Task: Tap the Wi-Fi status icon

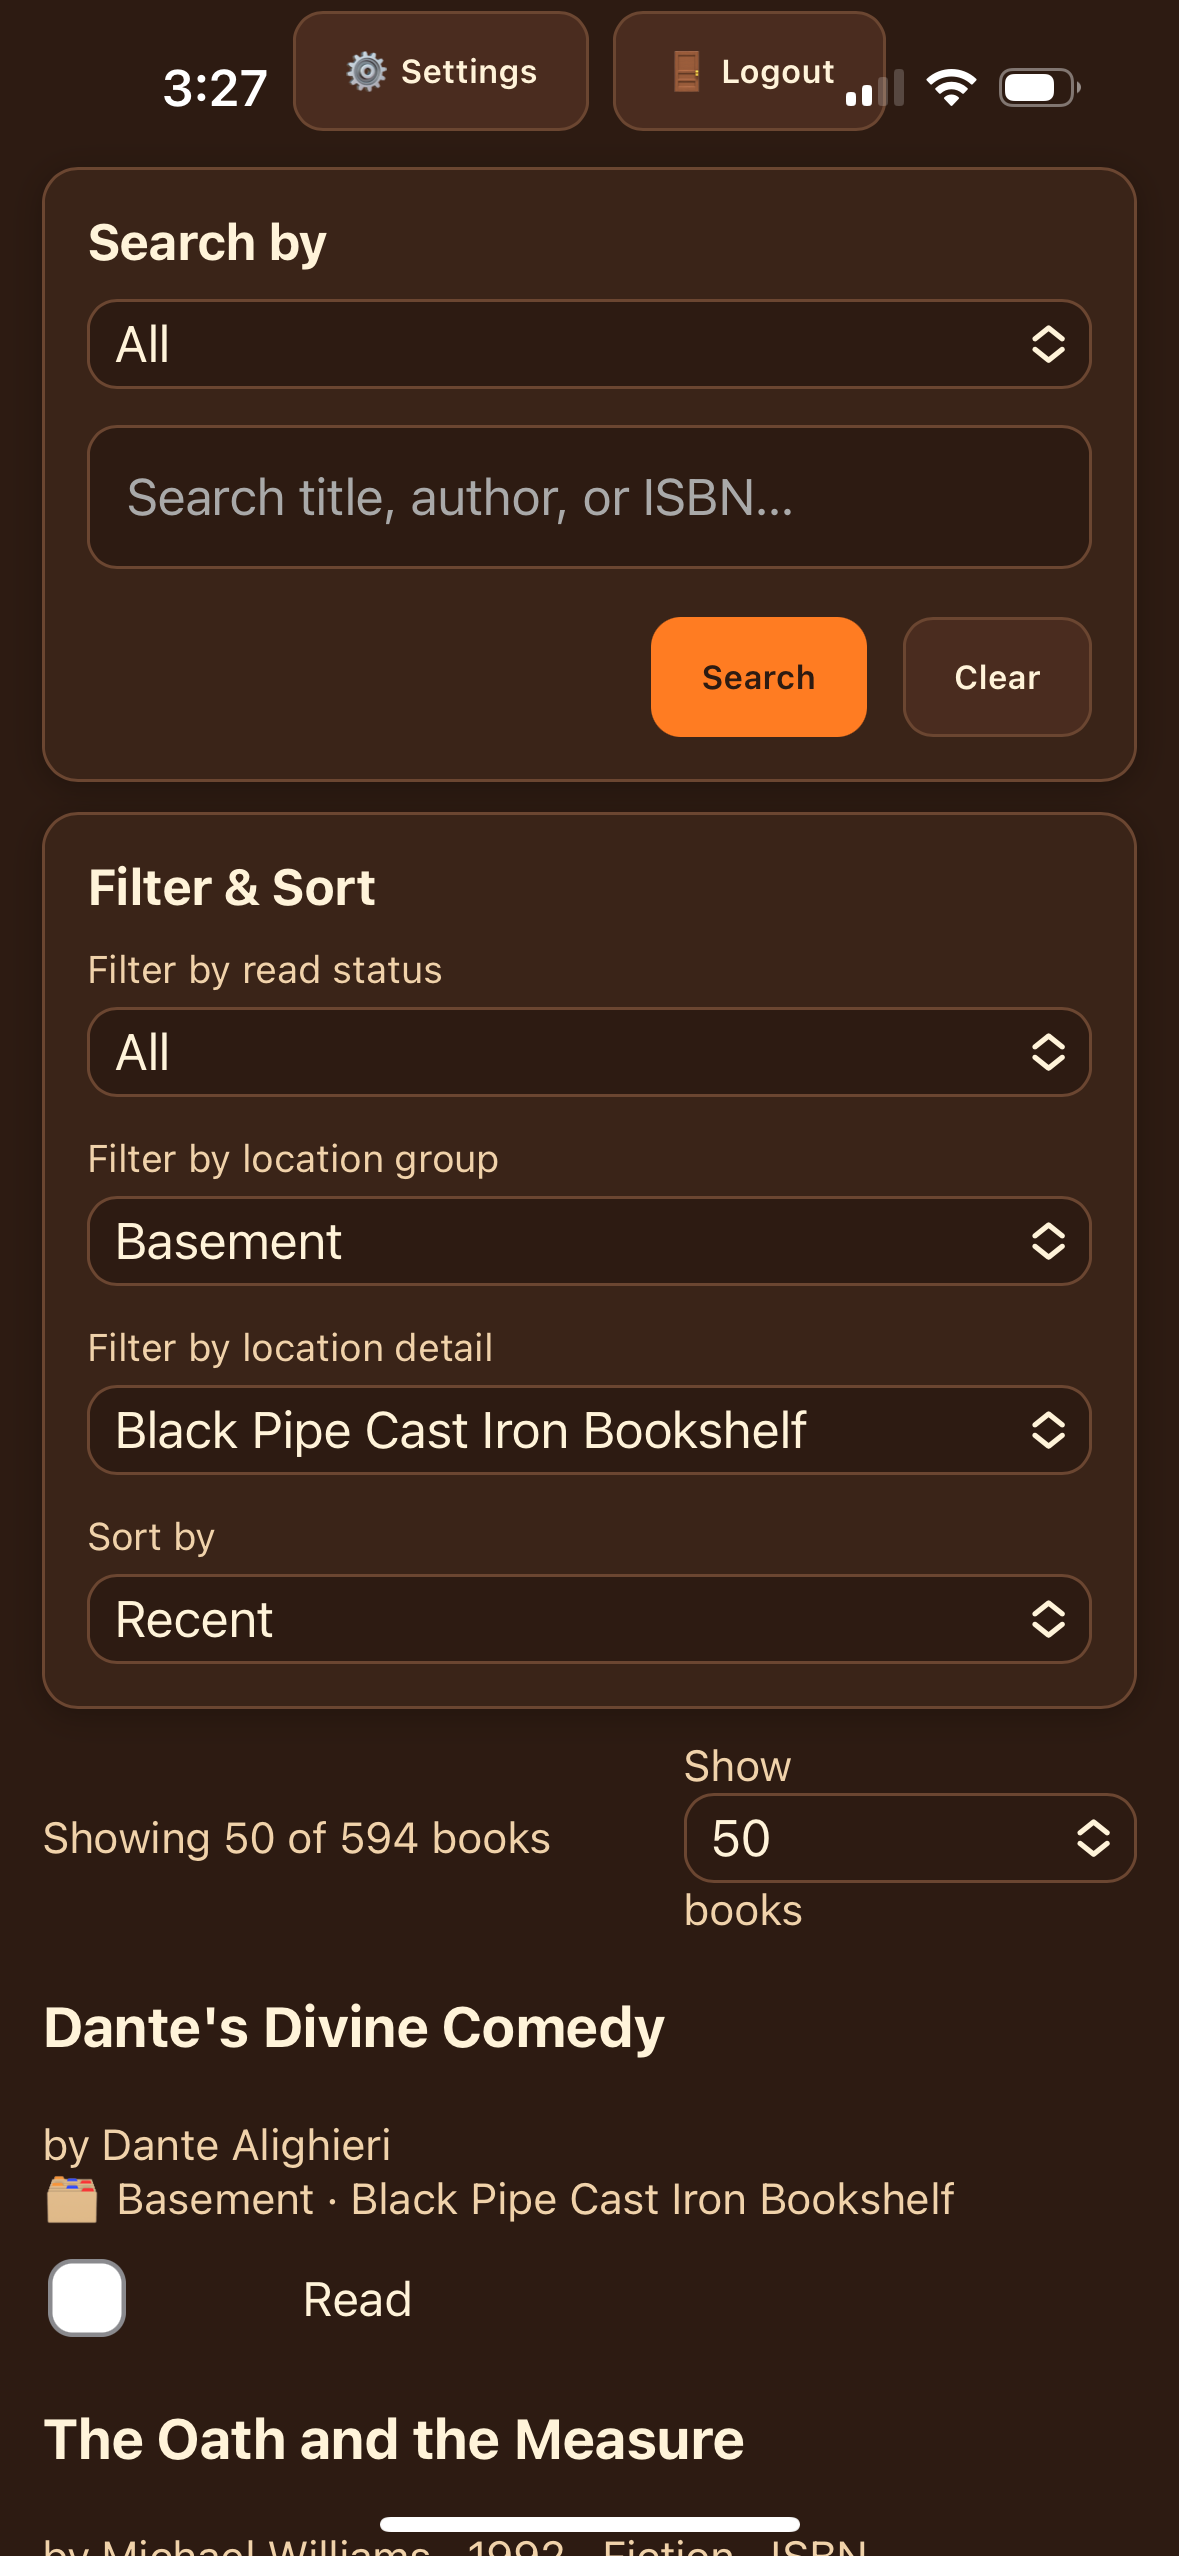Action: pyautogui.click(x=950, y=87)
